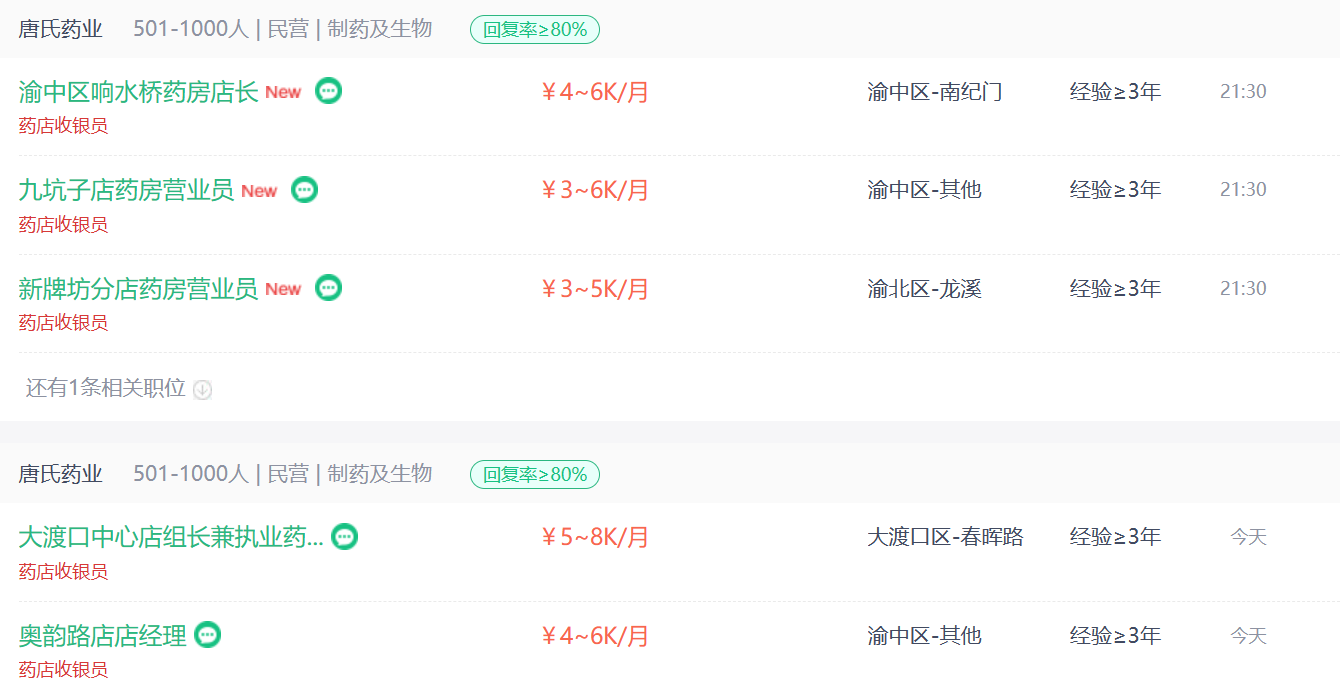The width and height of the screenshot is (1340, 679).
Task: Click 药店收银员 tag under 九坑子店药房营业员
Action: tap(63, 224)
